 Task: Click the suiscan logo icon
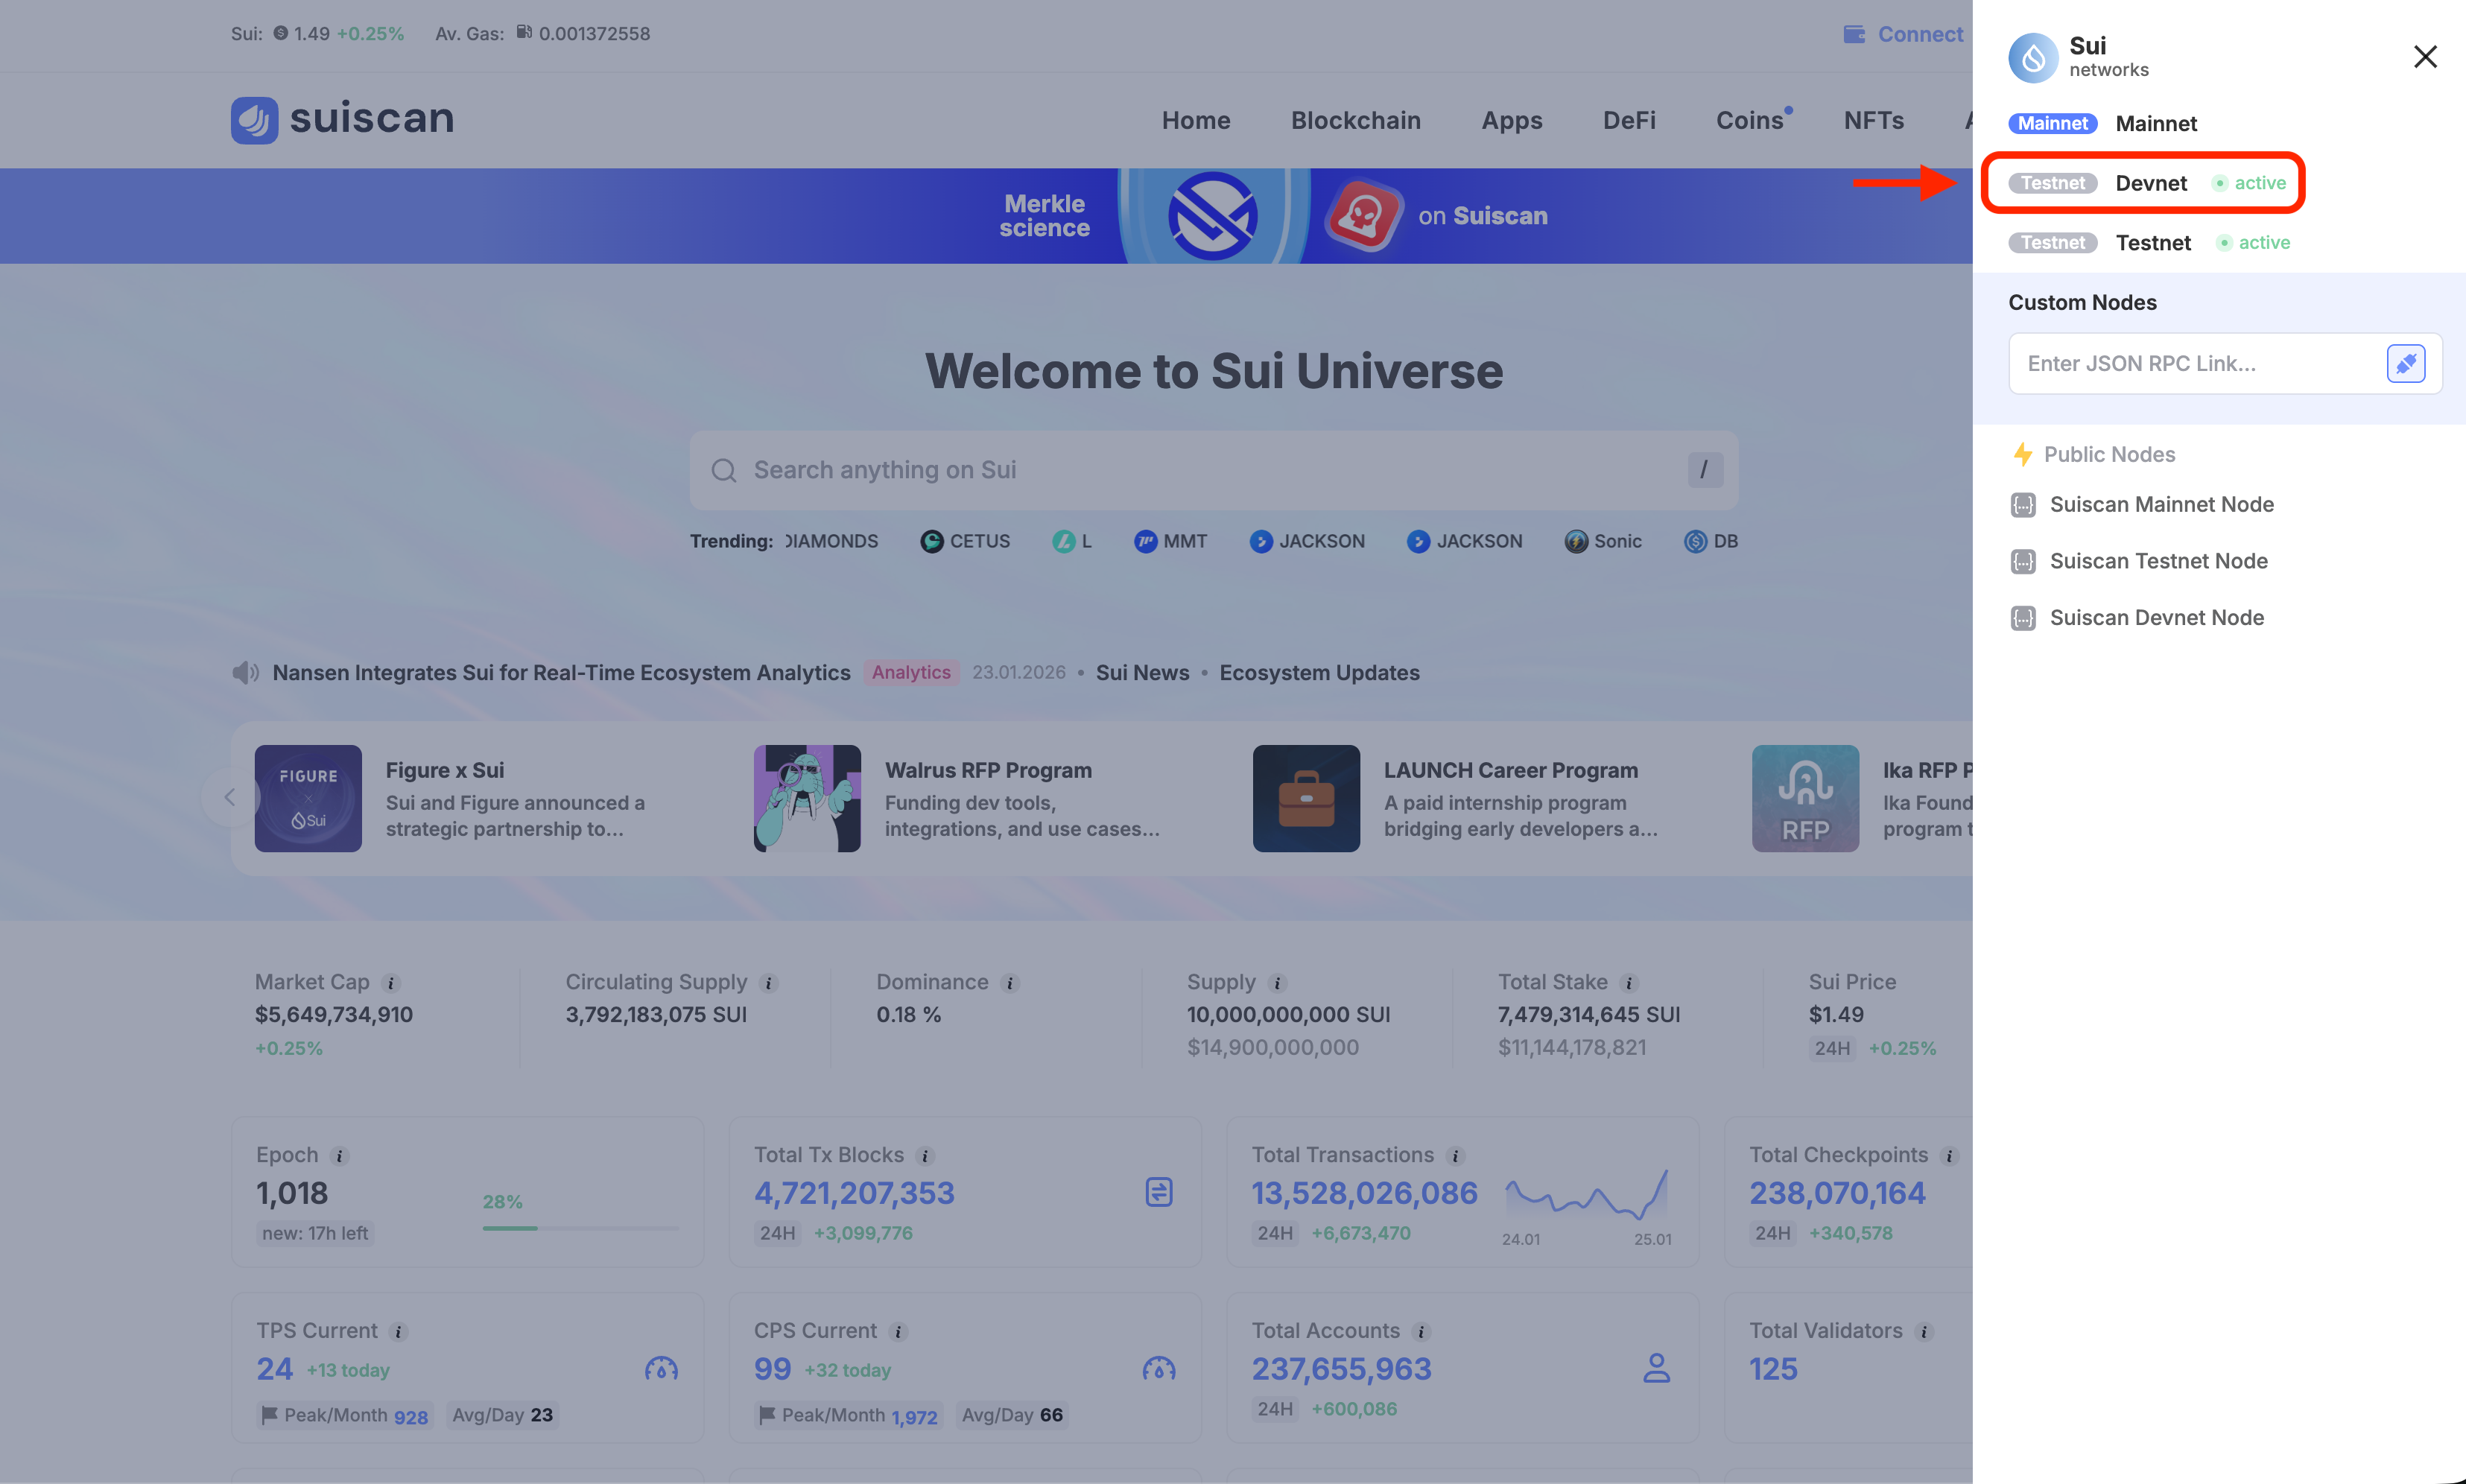[254, 120]
